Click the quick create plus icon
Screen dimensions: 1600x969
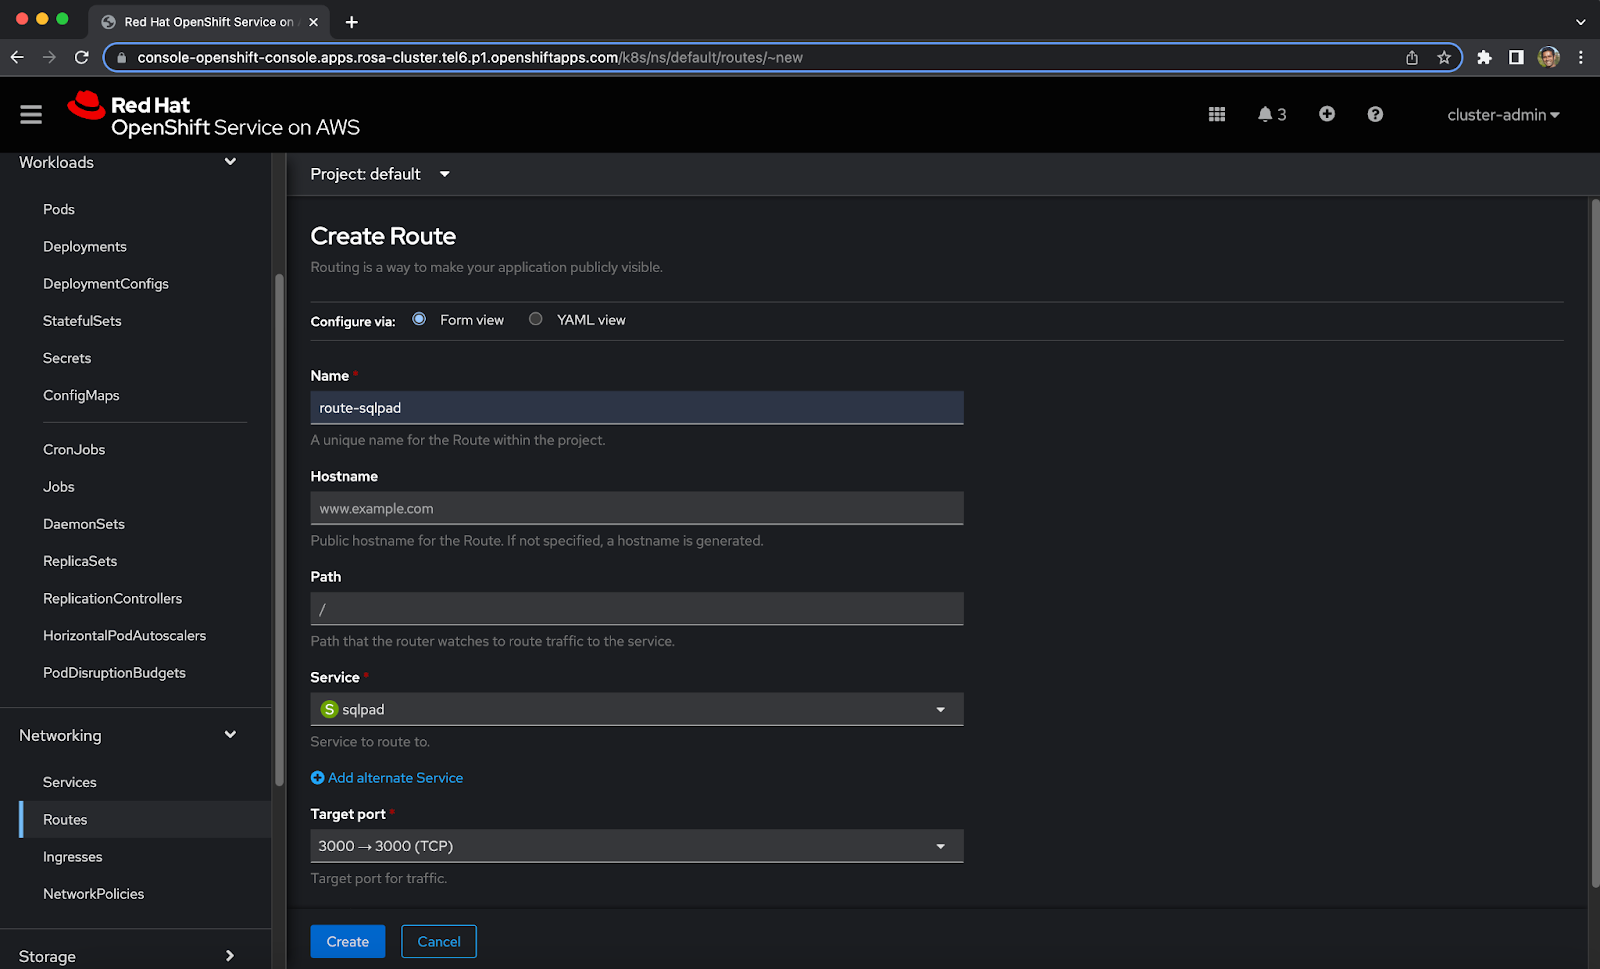pos(1326,114)
